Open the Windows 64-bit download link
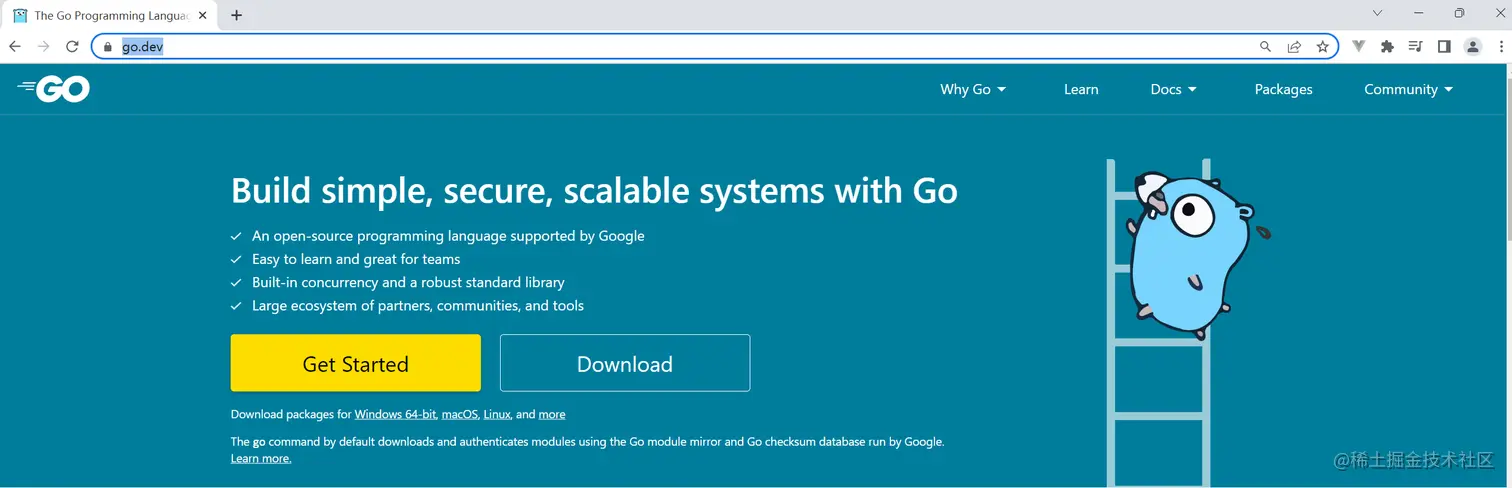 click(395, 414)
